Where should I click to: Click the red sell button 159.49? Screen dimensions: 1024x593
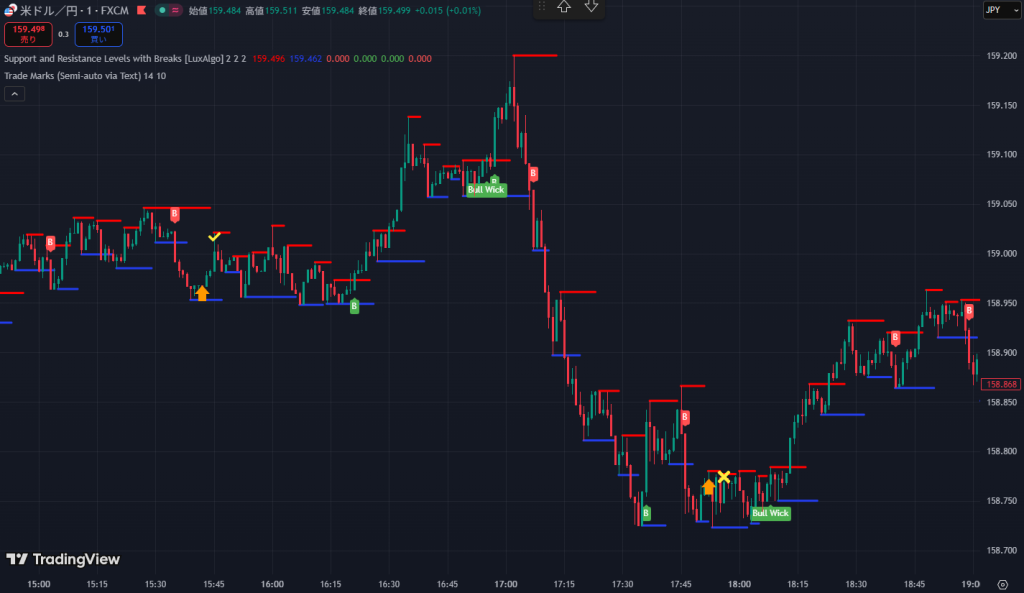[29, 34]
